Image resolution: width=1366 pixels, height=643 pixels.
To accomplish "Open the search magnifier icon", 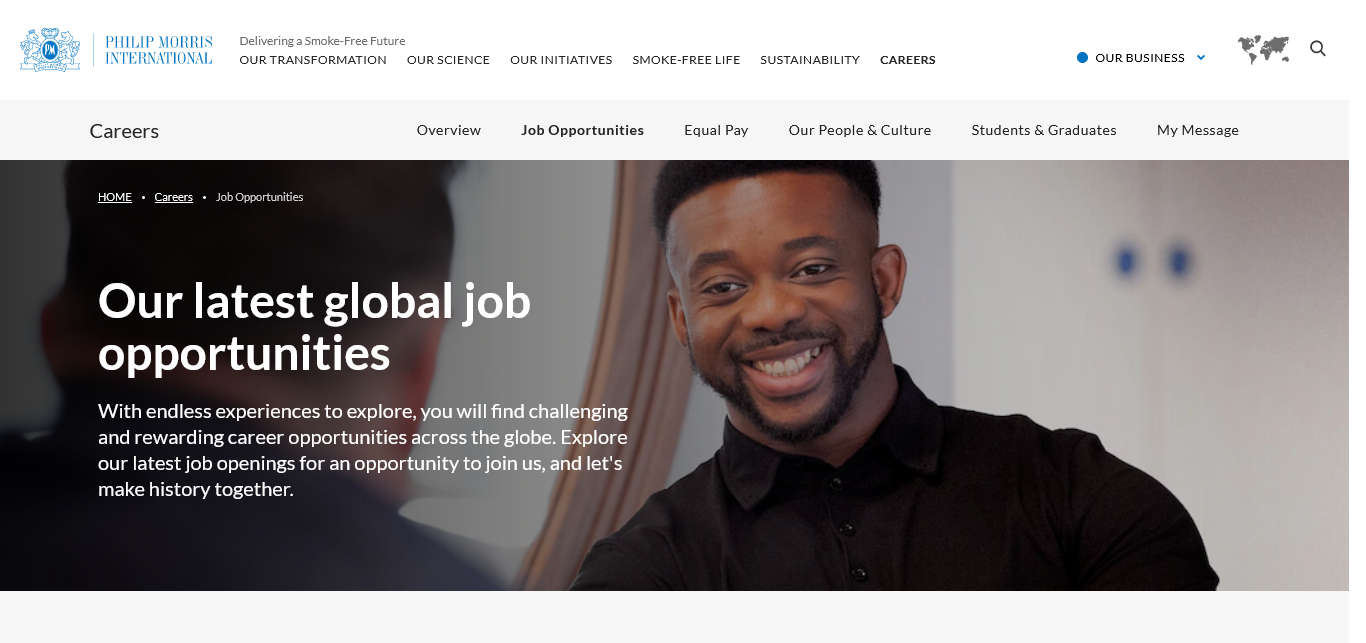I will point(1317,49).
